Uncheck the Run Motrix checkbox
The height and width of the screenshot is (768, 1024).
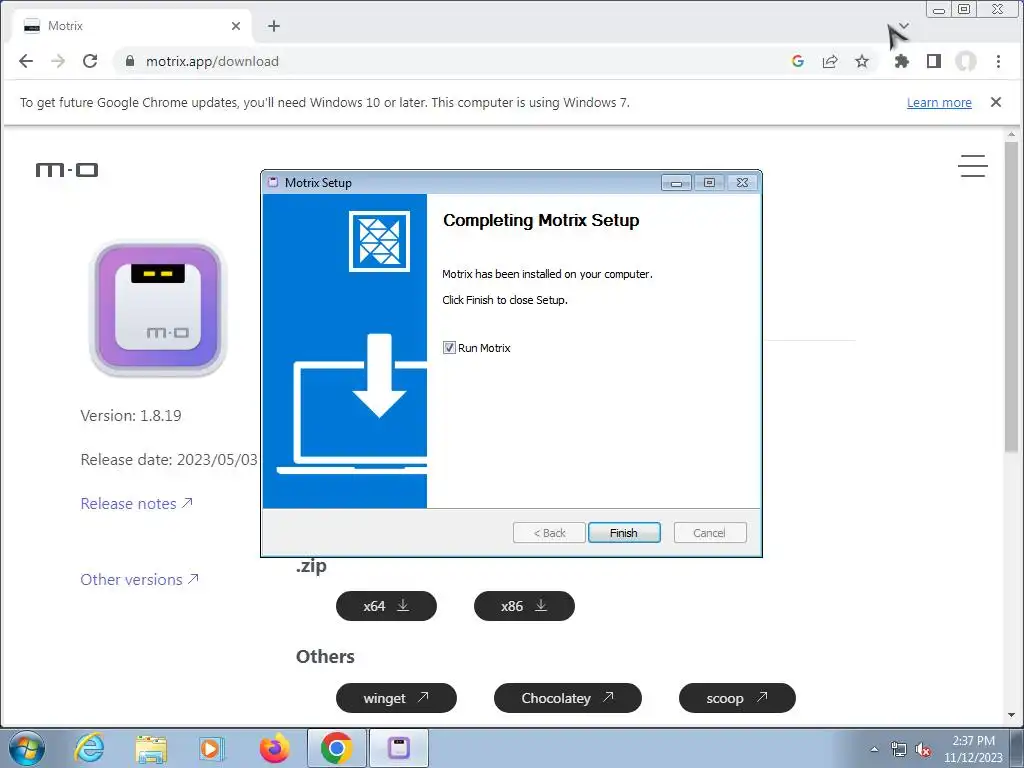point(449,347)
